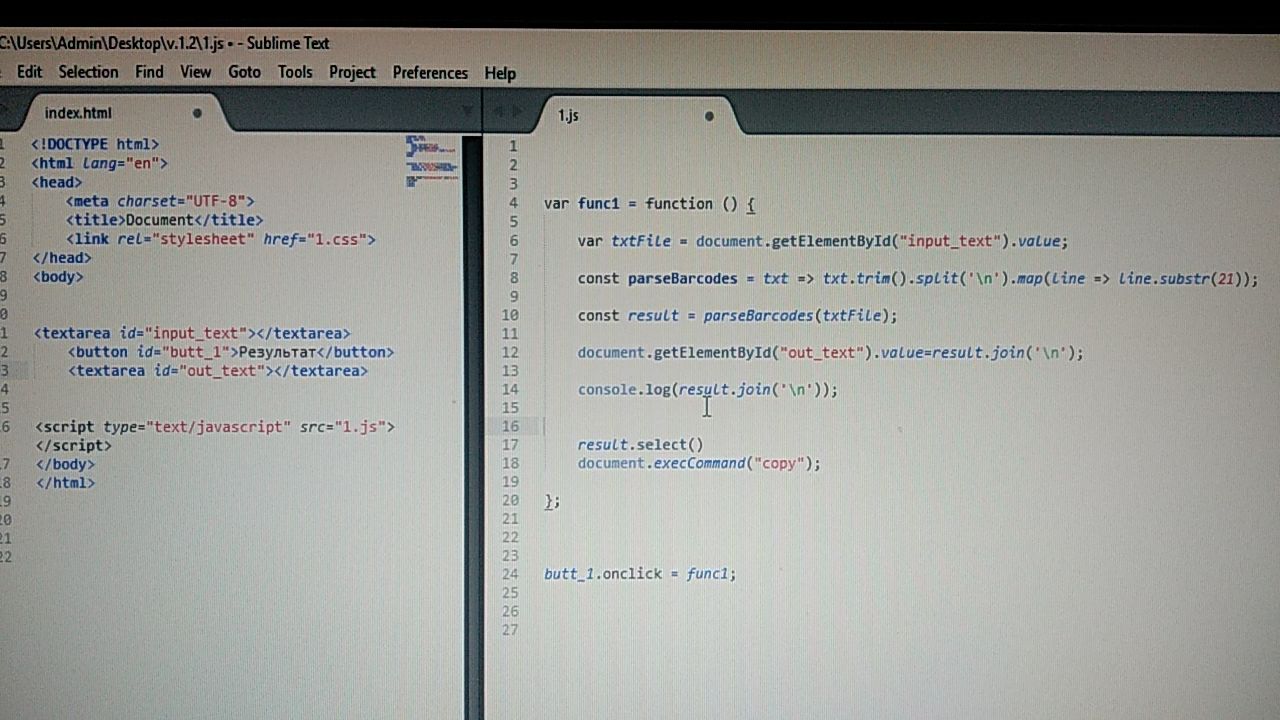Click 'butt_1.onclick = func1;' line

640,574
